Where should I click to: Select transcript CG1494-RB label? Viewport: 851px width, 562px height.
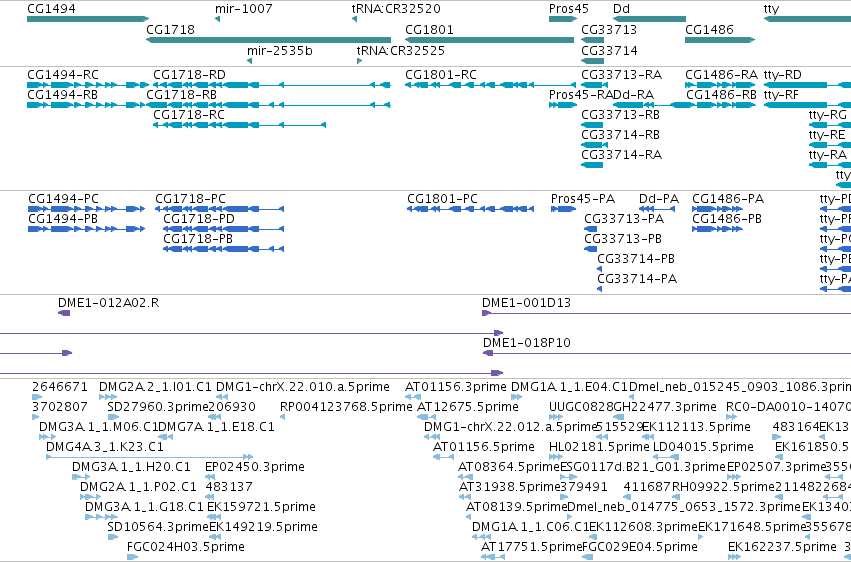tap(62, 94)
